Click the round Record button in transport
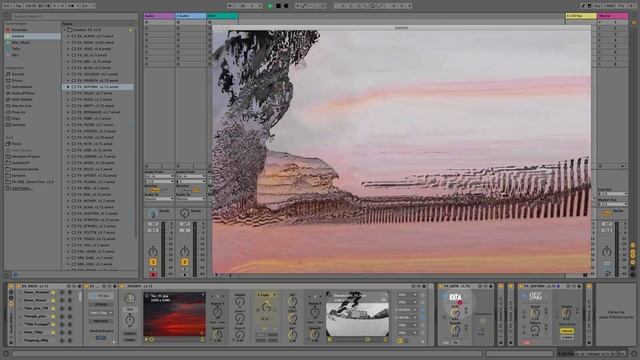Image resolution: width=640 pixels, height=360 pixels. (x=286, y=6)
